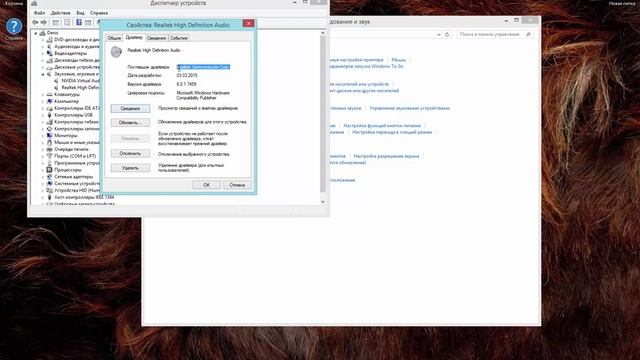Click the highlighted driver provider value

(203, 67)
